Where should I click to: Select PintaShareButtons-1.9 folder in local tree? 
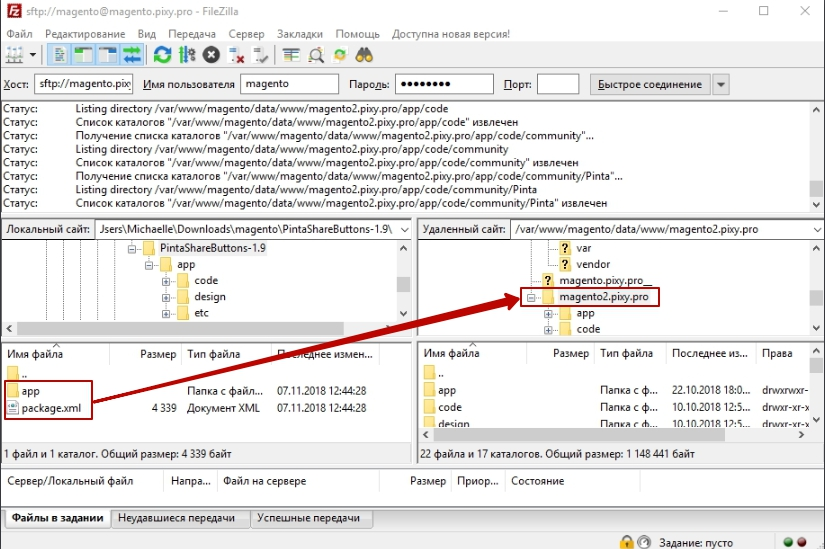tap(213, 248)
